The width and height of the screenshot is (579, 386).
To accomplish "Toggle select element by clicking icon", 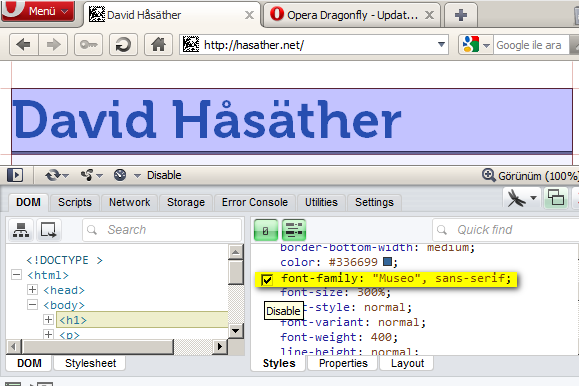I will coord(48,230).
